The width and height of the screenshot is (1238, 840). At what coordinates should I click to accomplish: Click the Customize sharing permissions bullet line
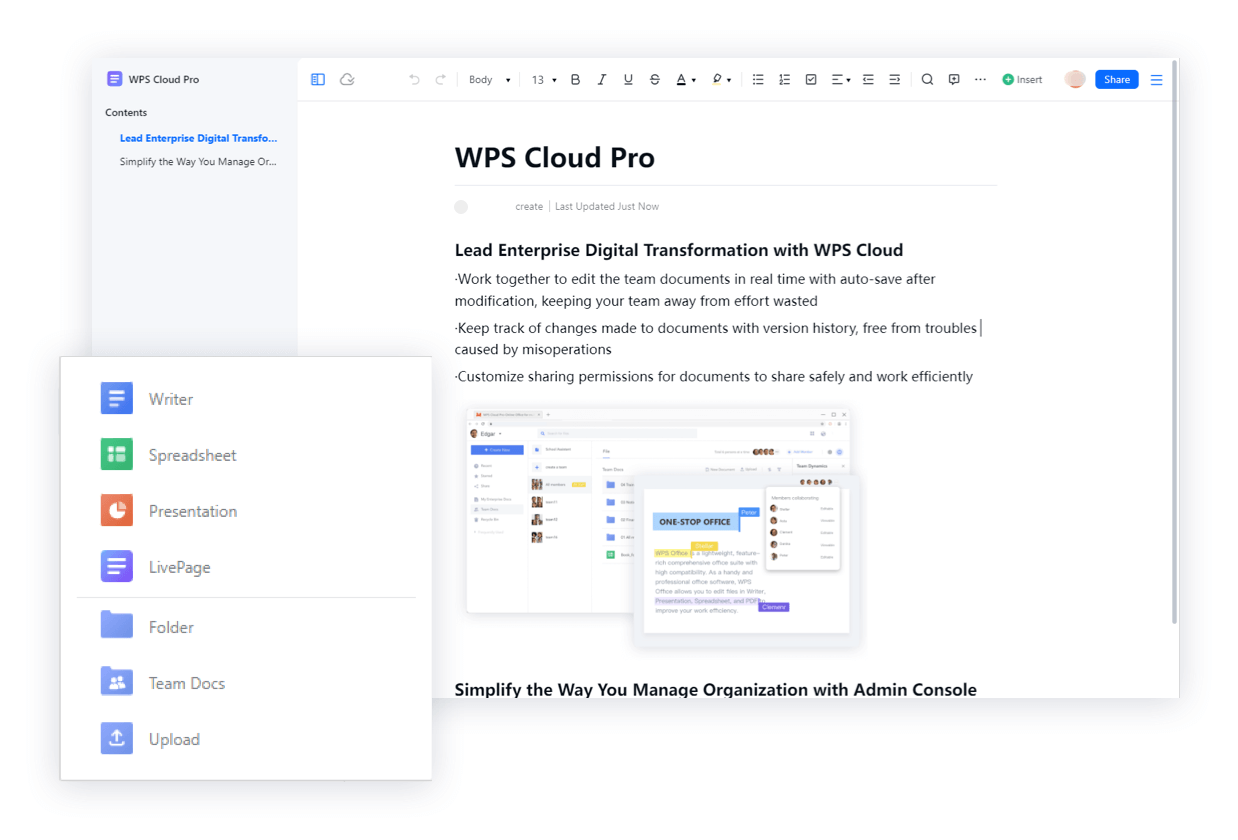tap(714, 377)
